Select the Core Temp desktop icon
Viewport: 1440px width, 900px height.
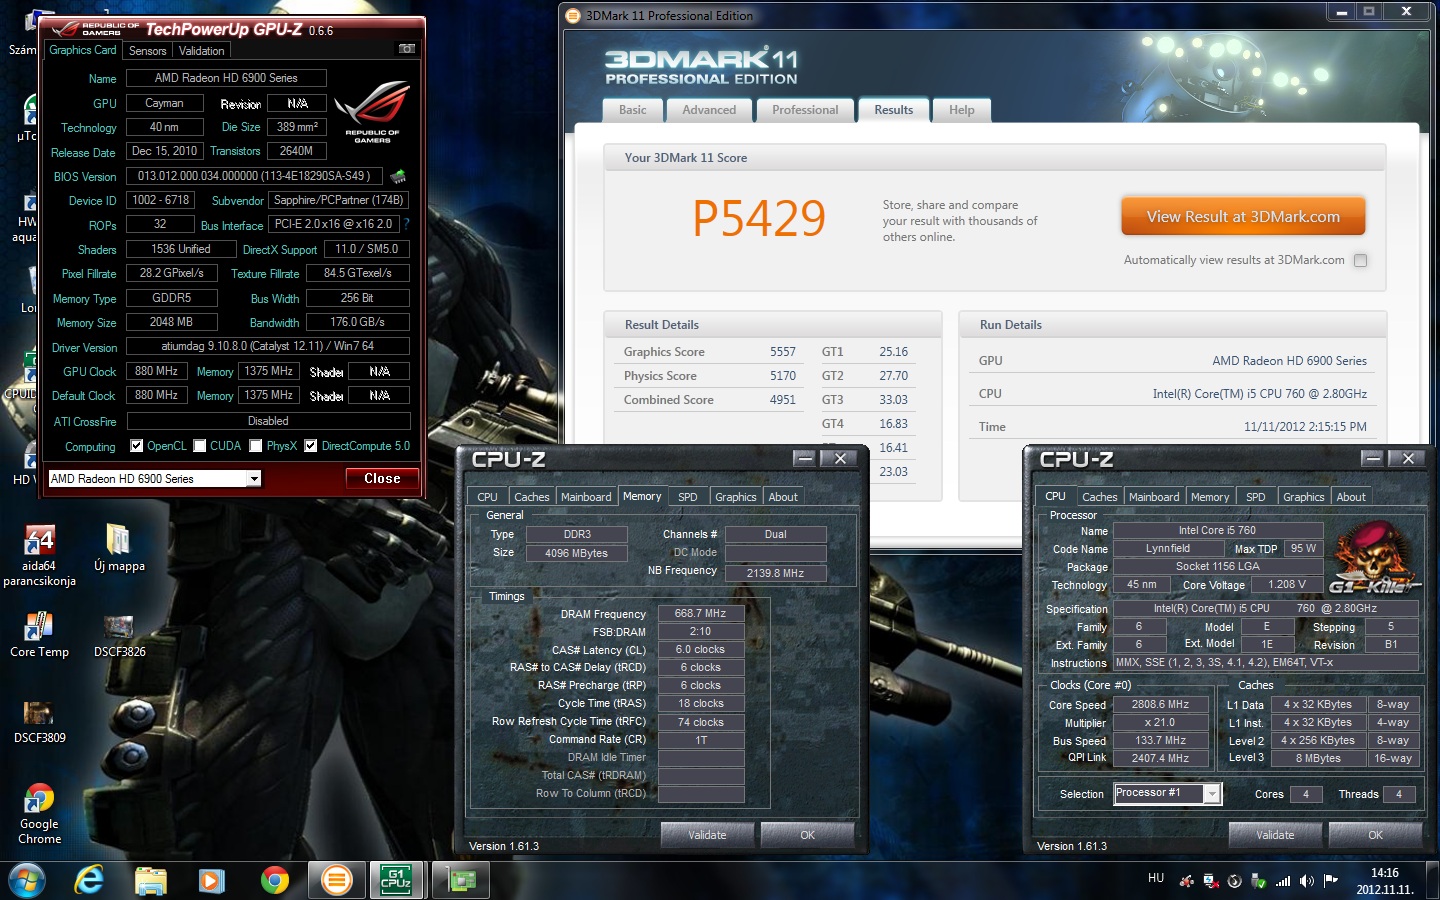(39, 634)
